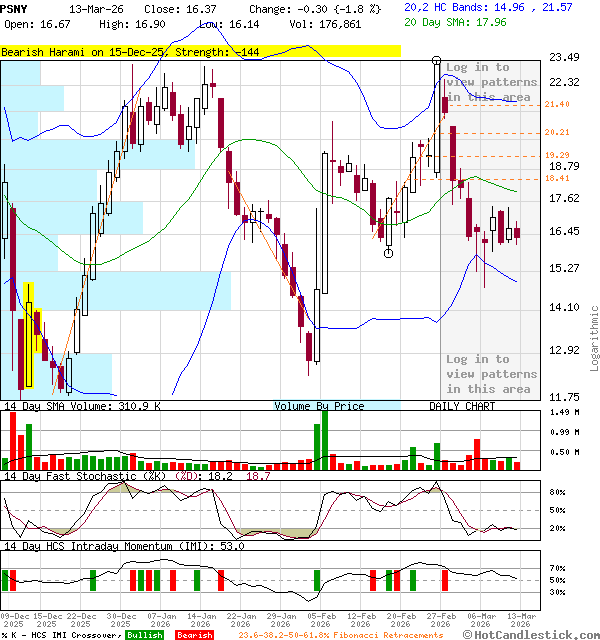
Task: Click the lower 'Log in to view patterns' notice
Action: (x=491, y=374)
